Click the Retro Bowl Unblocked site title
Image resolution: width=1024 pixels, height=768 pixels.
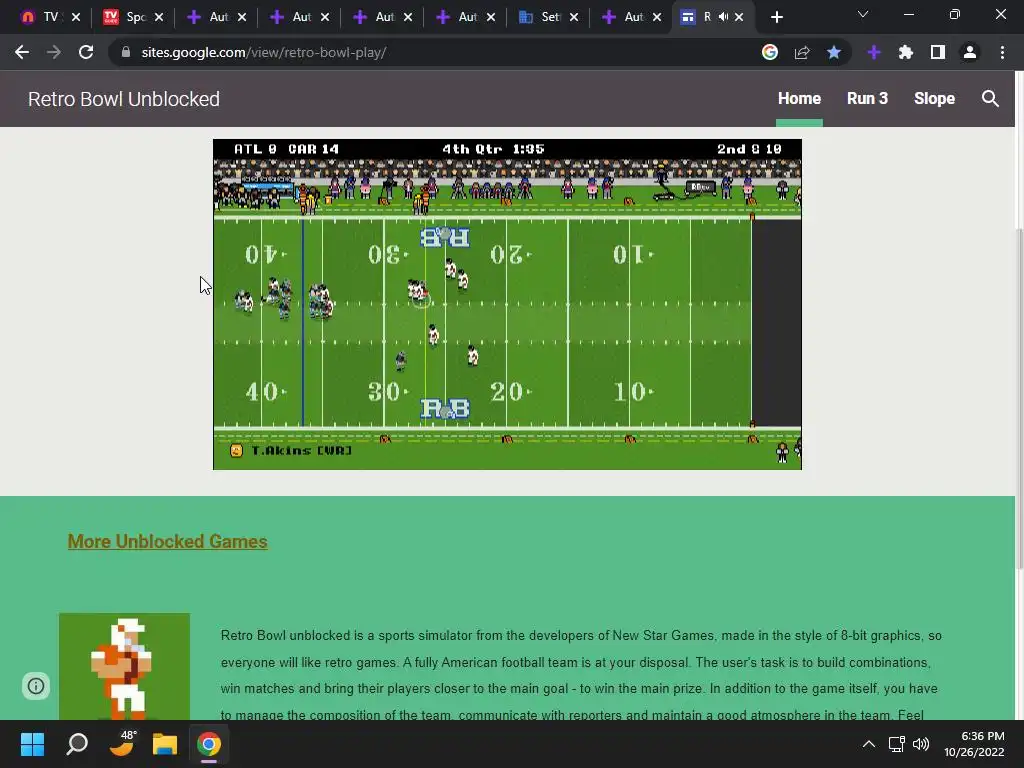(x=123, y=99)
